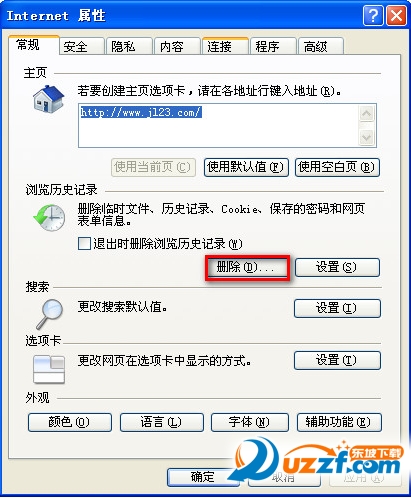
Task: Select the 高级 tab
Action: pos(321,46)
